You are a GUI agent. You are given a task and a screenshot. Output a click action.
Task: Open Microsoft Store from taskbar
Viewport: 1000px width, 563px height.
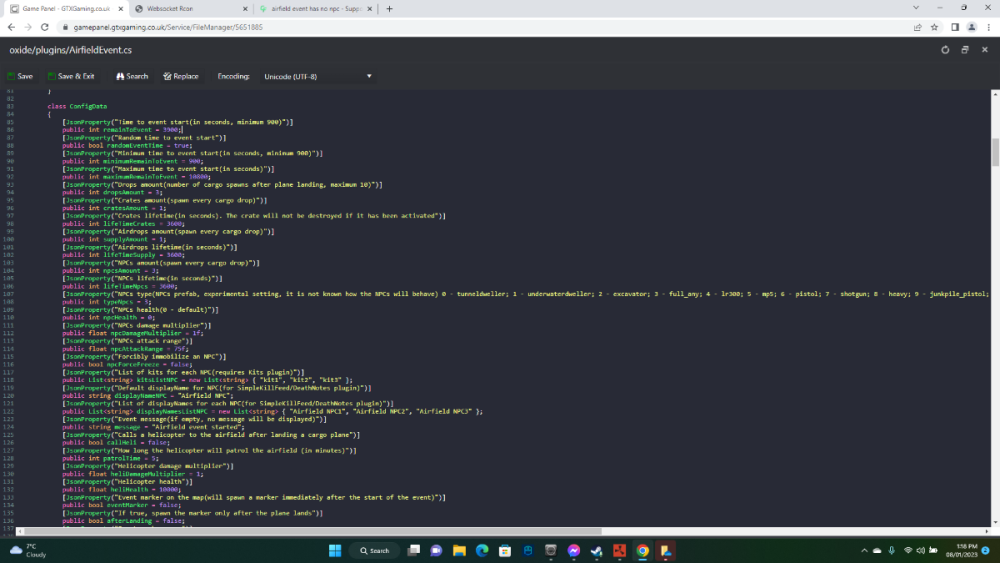[505, 550]
